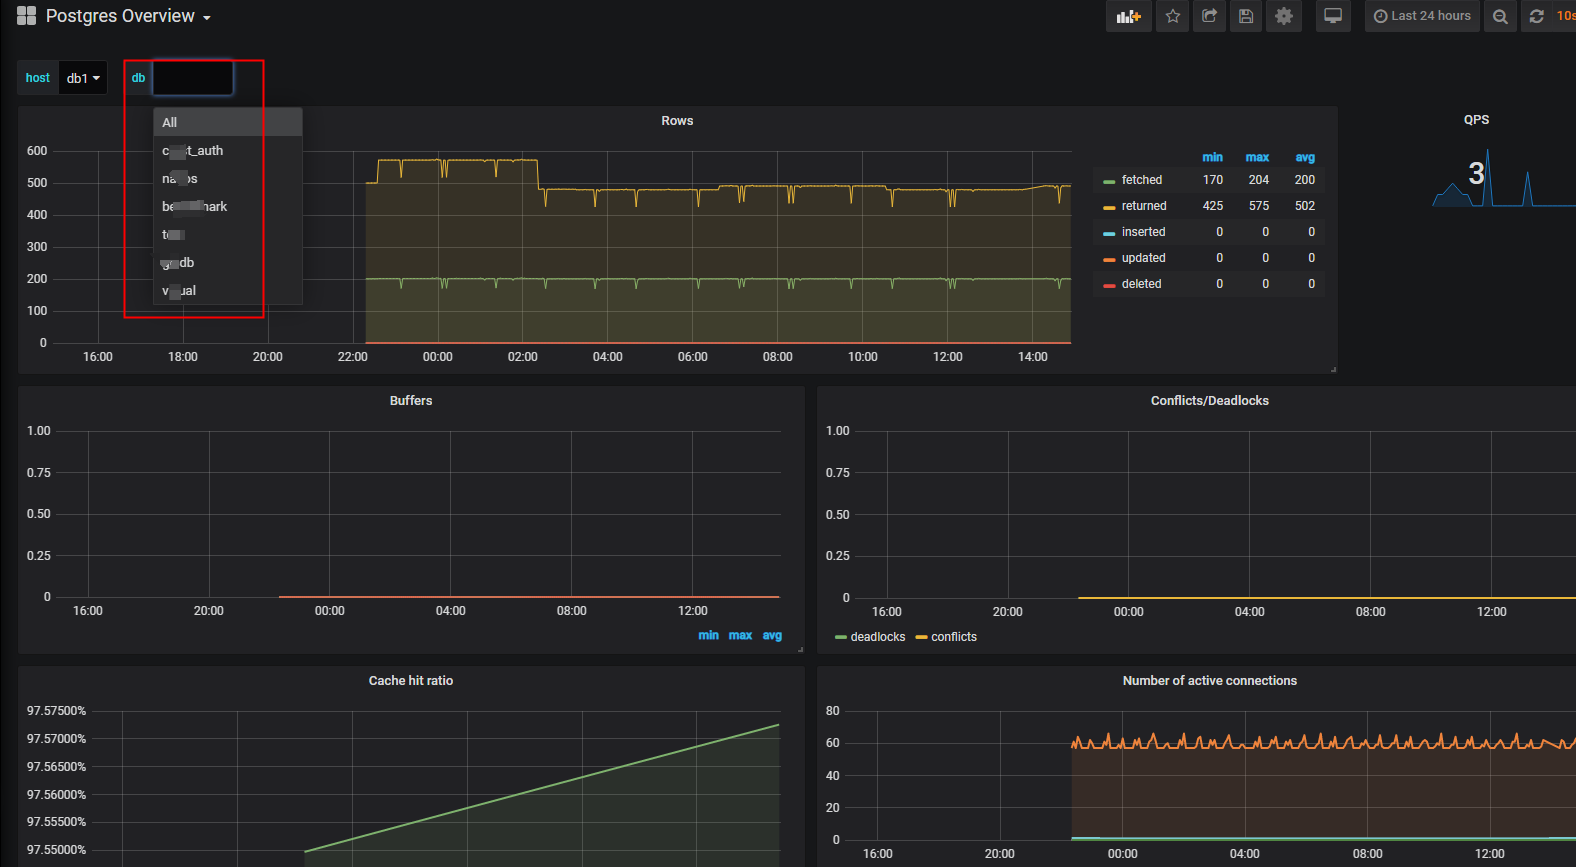This screenshot has height=867, width=1576.
Task: Open the Grafana dashboard grid icon
Action: 27,16
